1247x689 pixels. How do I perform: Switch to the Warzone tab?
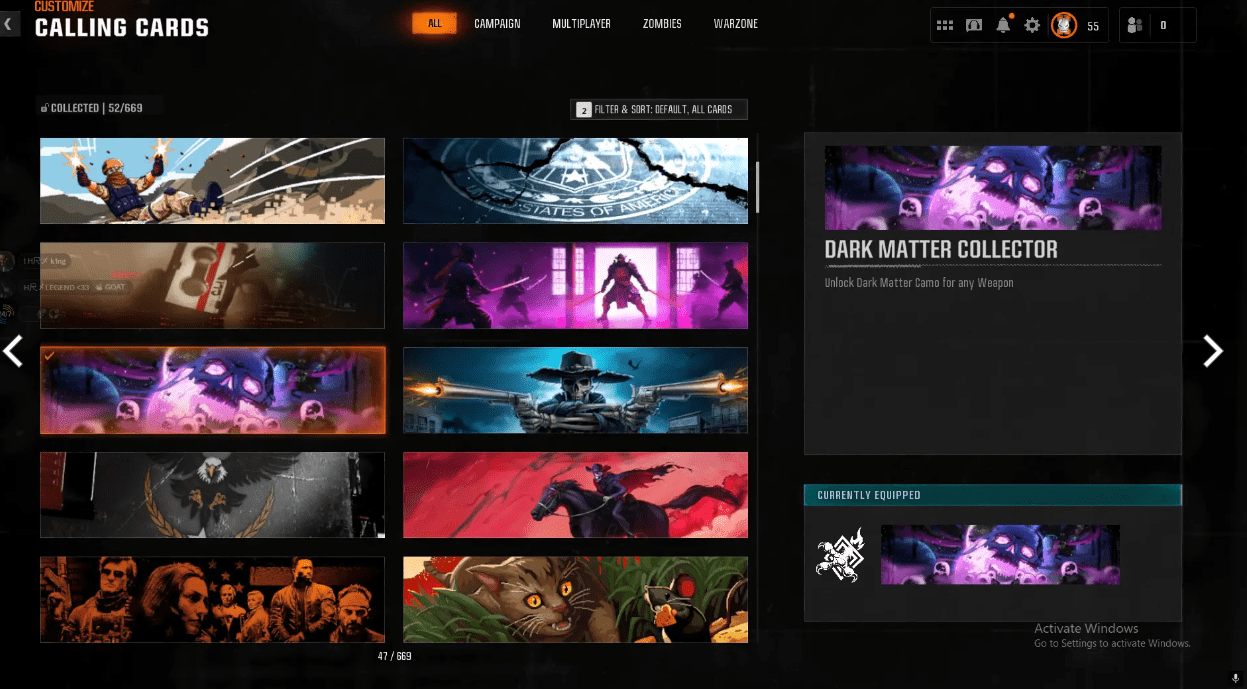point(736,23)
